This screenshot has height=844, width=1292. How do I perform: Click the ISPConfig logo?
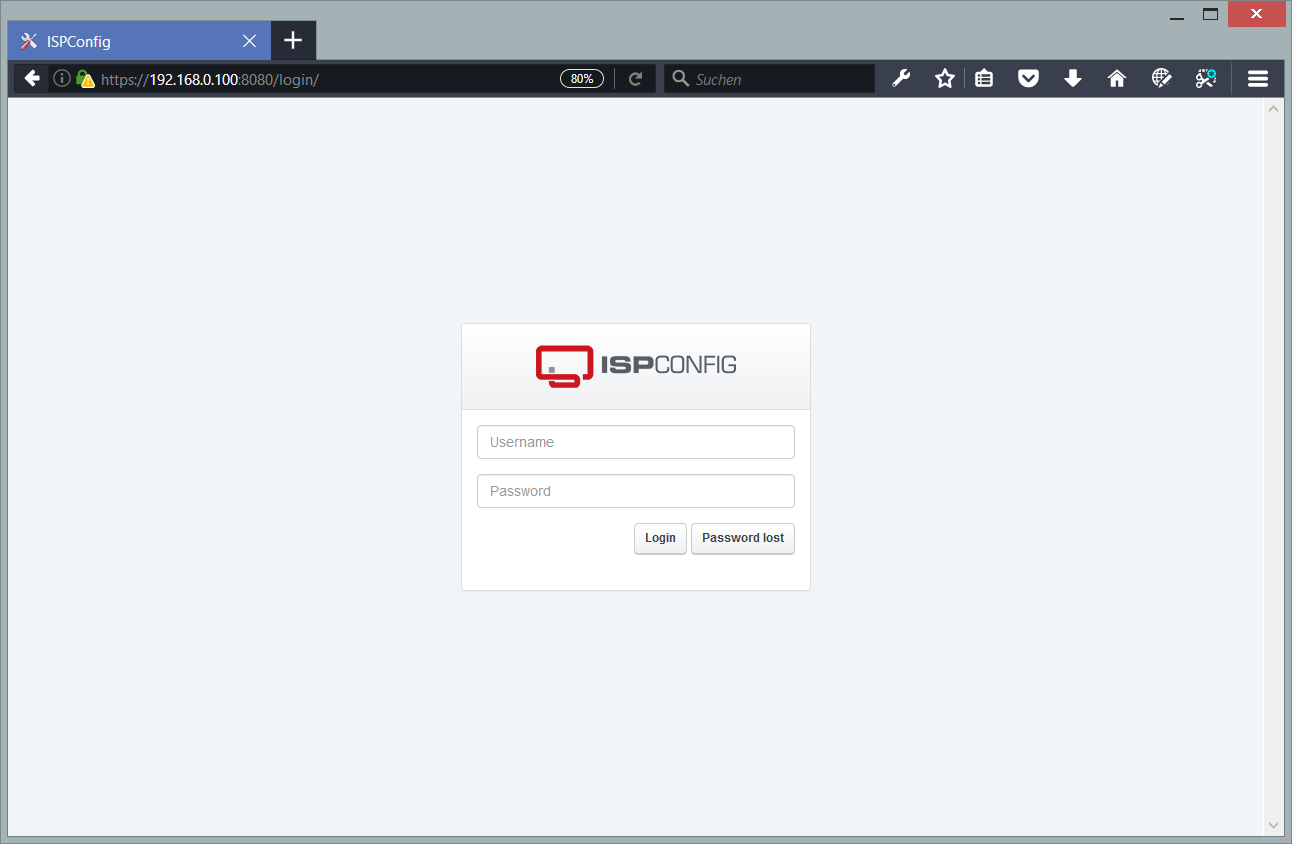(636, 366)
